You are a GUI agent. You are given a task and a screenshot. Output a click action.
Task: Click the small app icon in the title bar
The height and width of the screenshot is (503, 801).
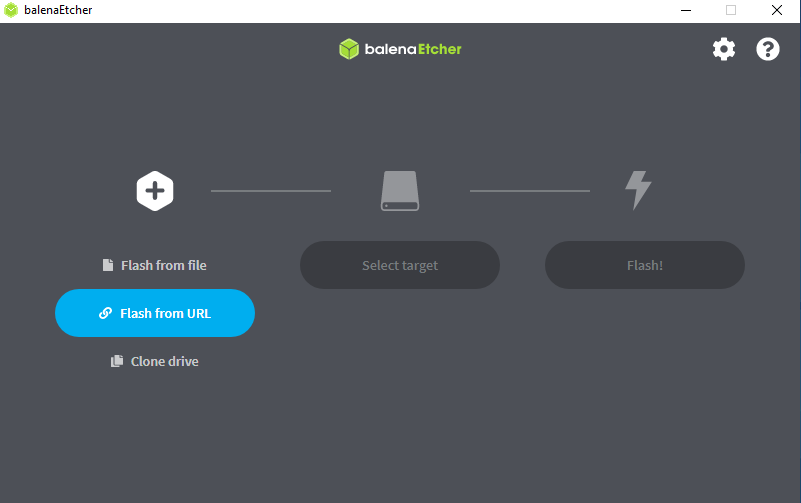(x=11, y=10)
